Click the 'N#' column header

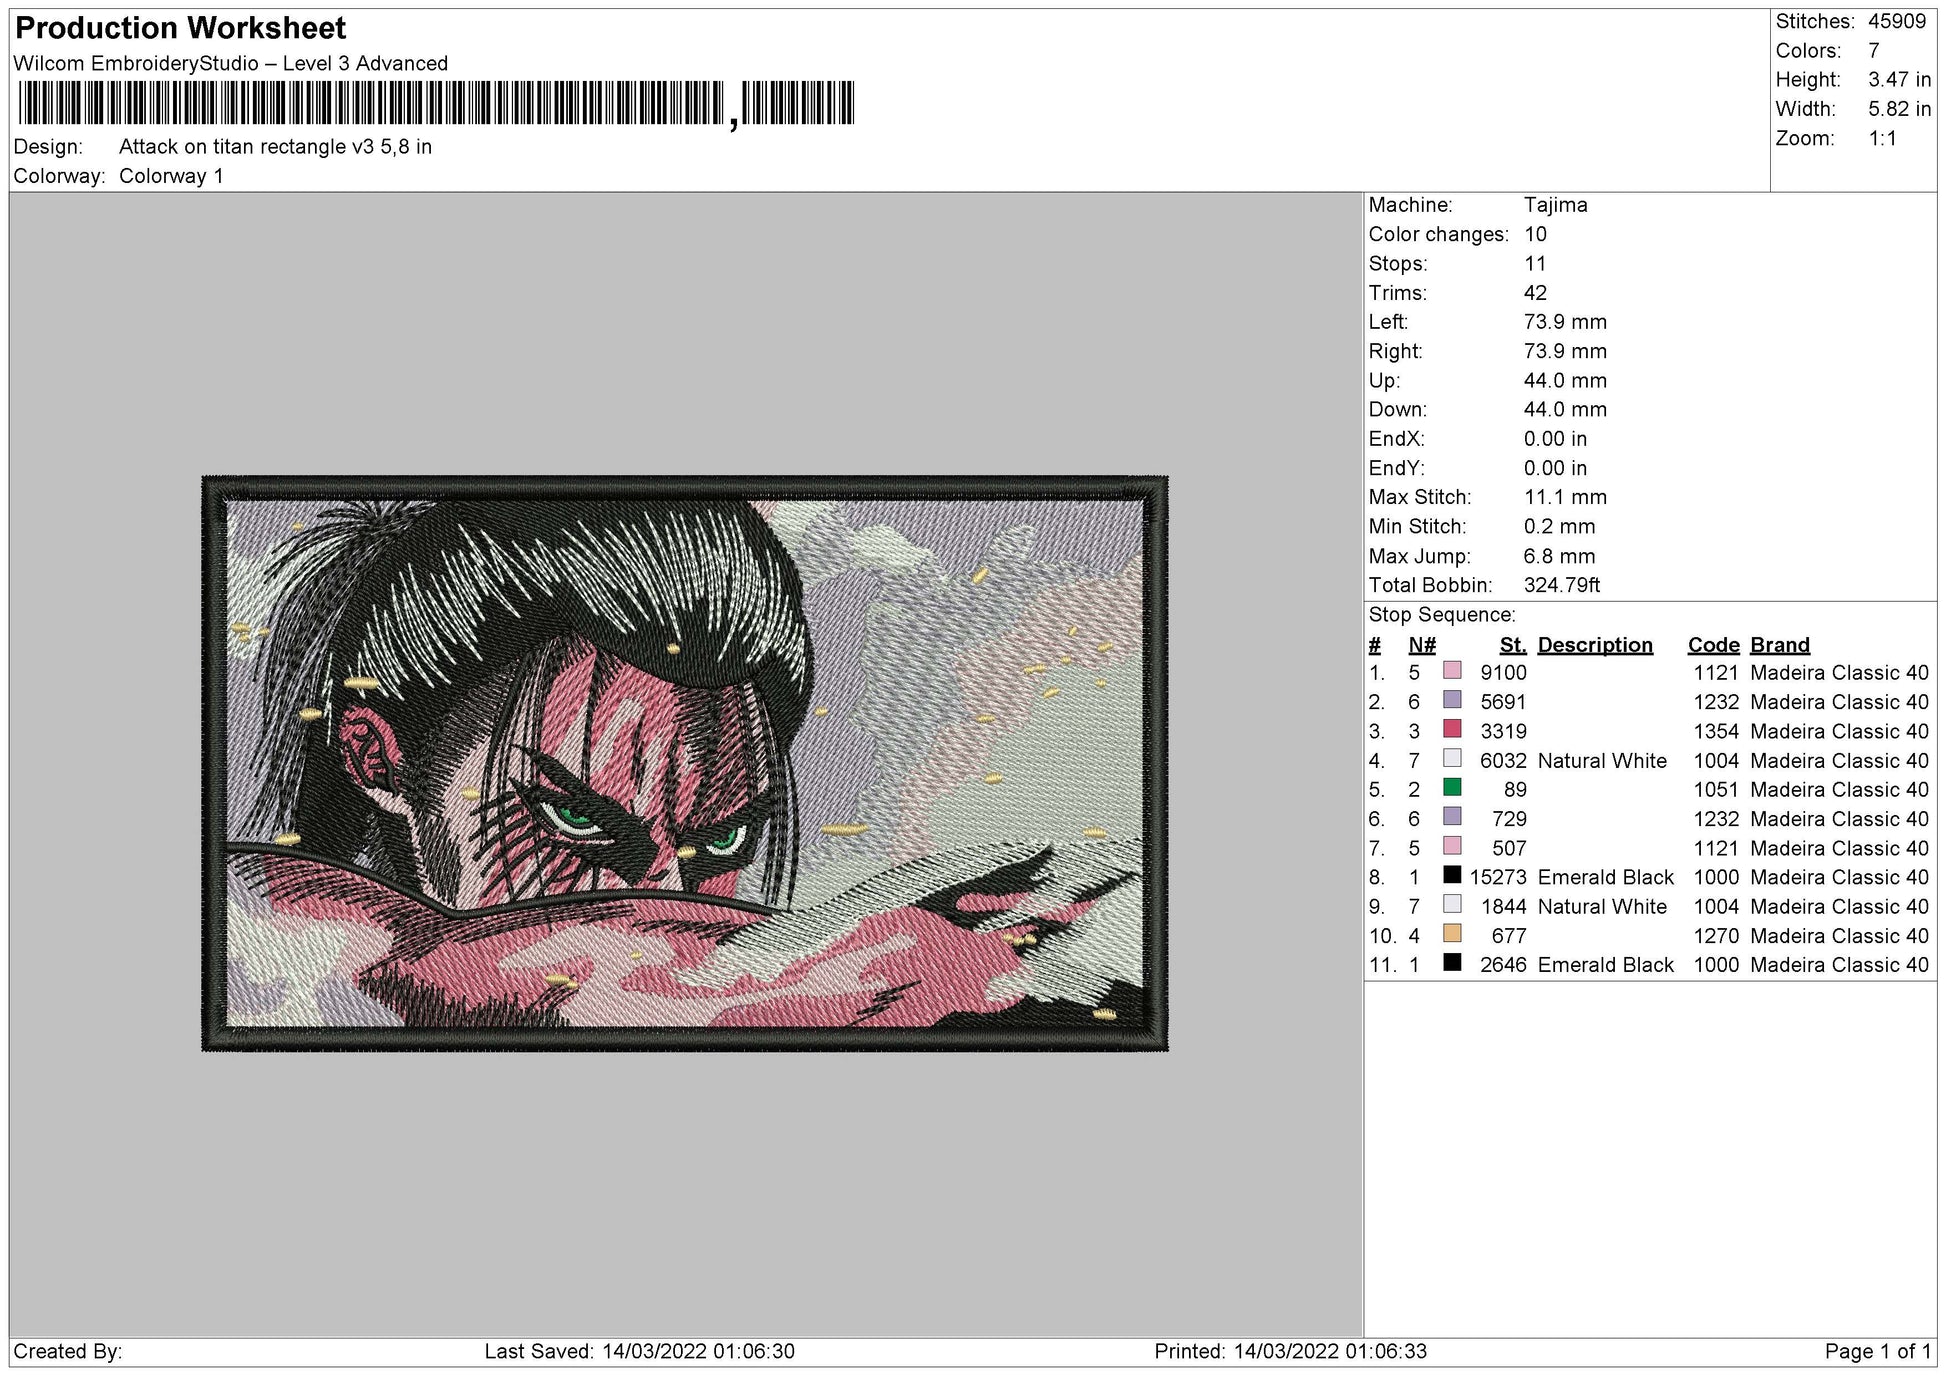pyautogui.click(x=1421, y=645)
